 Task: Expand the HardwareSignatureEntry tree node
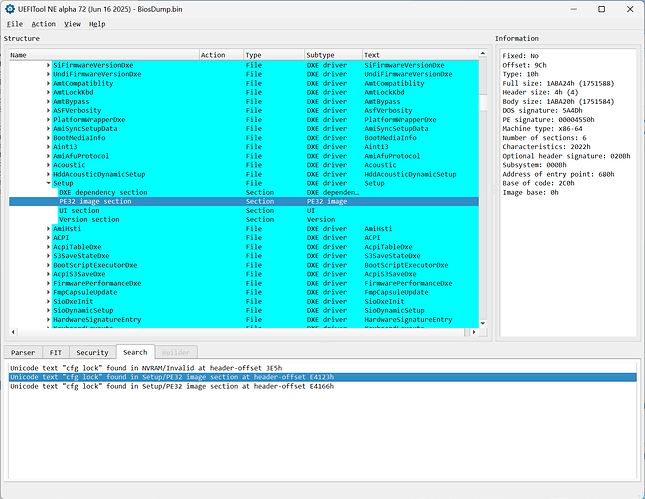pos(49,319)
